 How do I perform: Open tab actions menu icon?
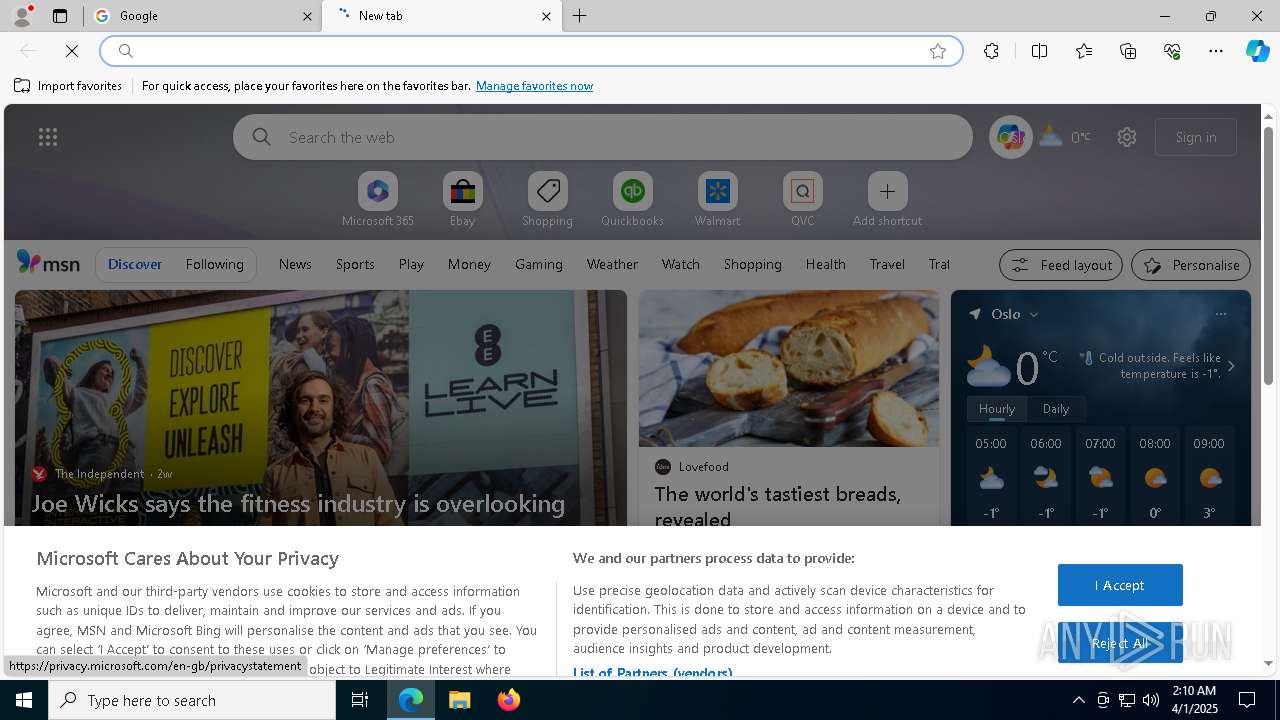tap(60, 16)
